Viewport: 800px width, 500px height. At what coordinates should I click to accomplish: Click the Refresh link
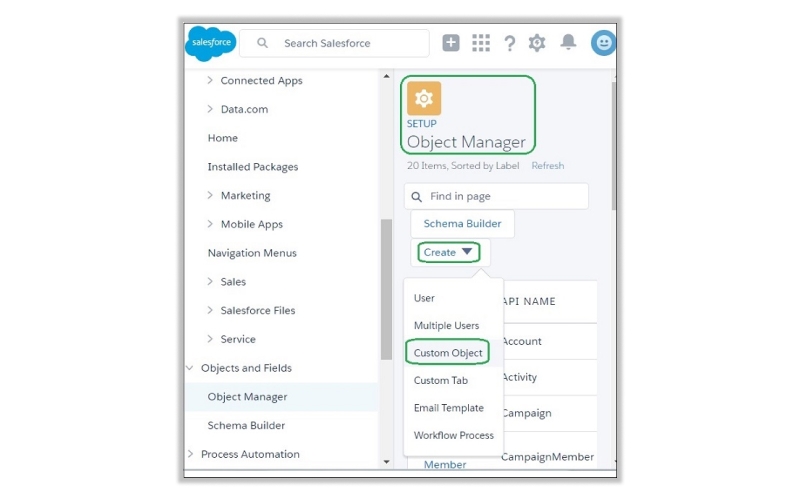pyautogui.click(x=547, y=165)
